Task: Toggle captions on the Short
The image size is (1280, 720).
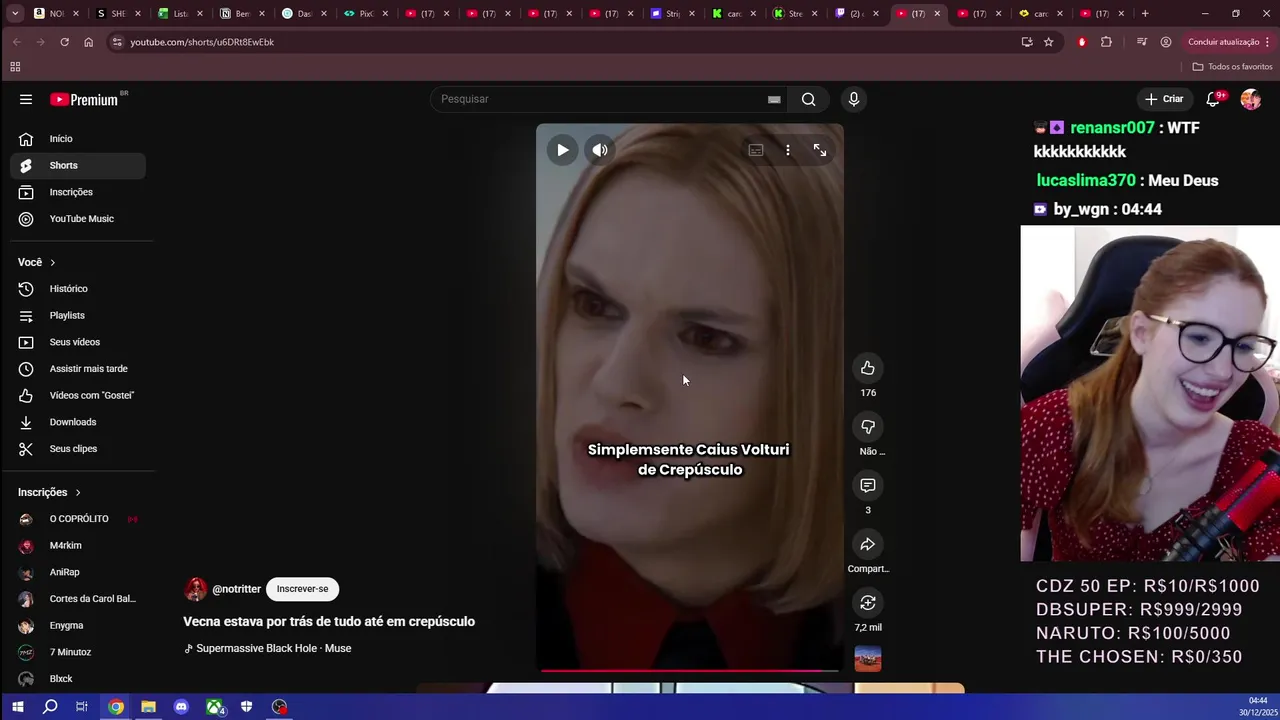Action: point(756,150)
